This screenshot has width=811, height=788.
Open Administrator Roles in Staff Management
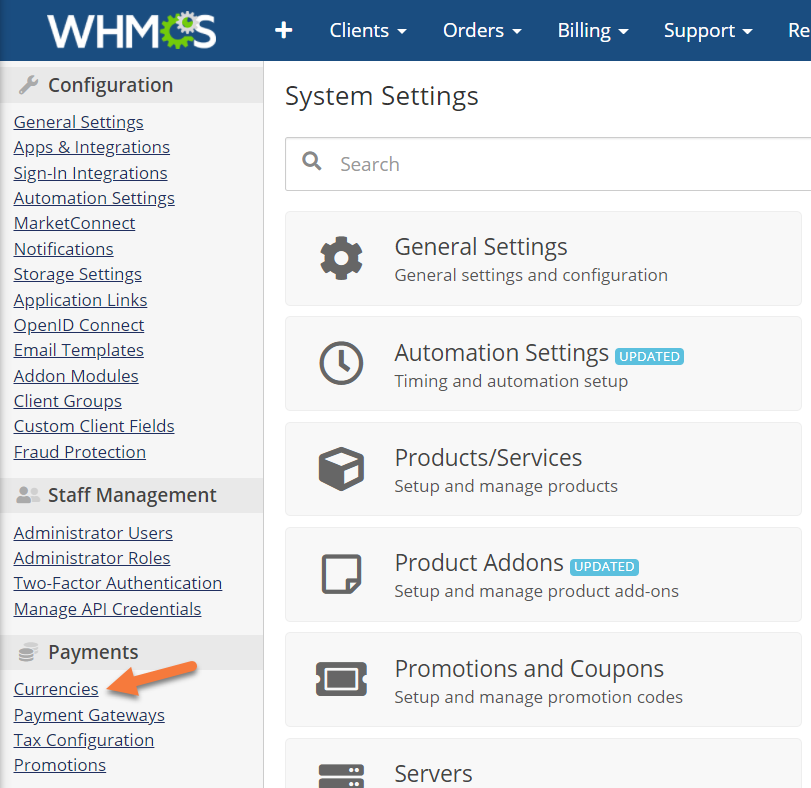point(92,558)
